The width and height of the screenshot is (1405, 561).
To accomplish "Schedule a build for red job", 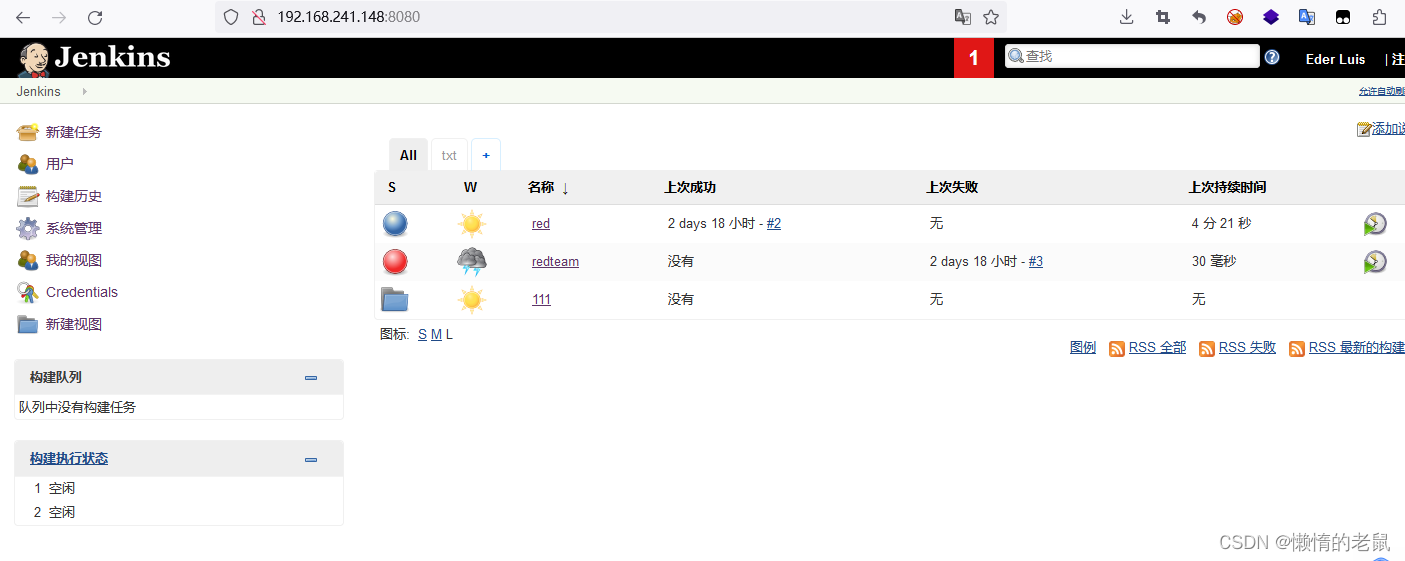I will click(1375, 224).
